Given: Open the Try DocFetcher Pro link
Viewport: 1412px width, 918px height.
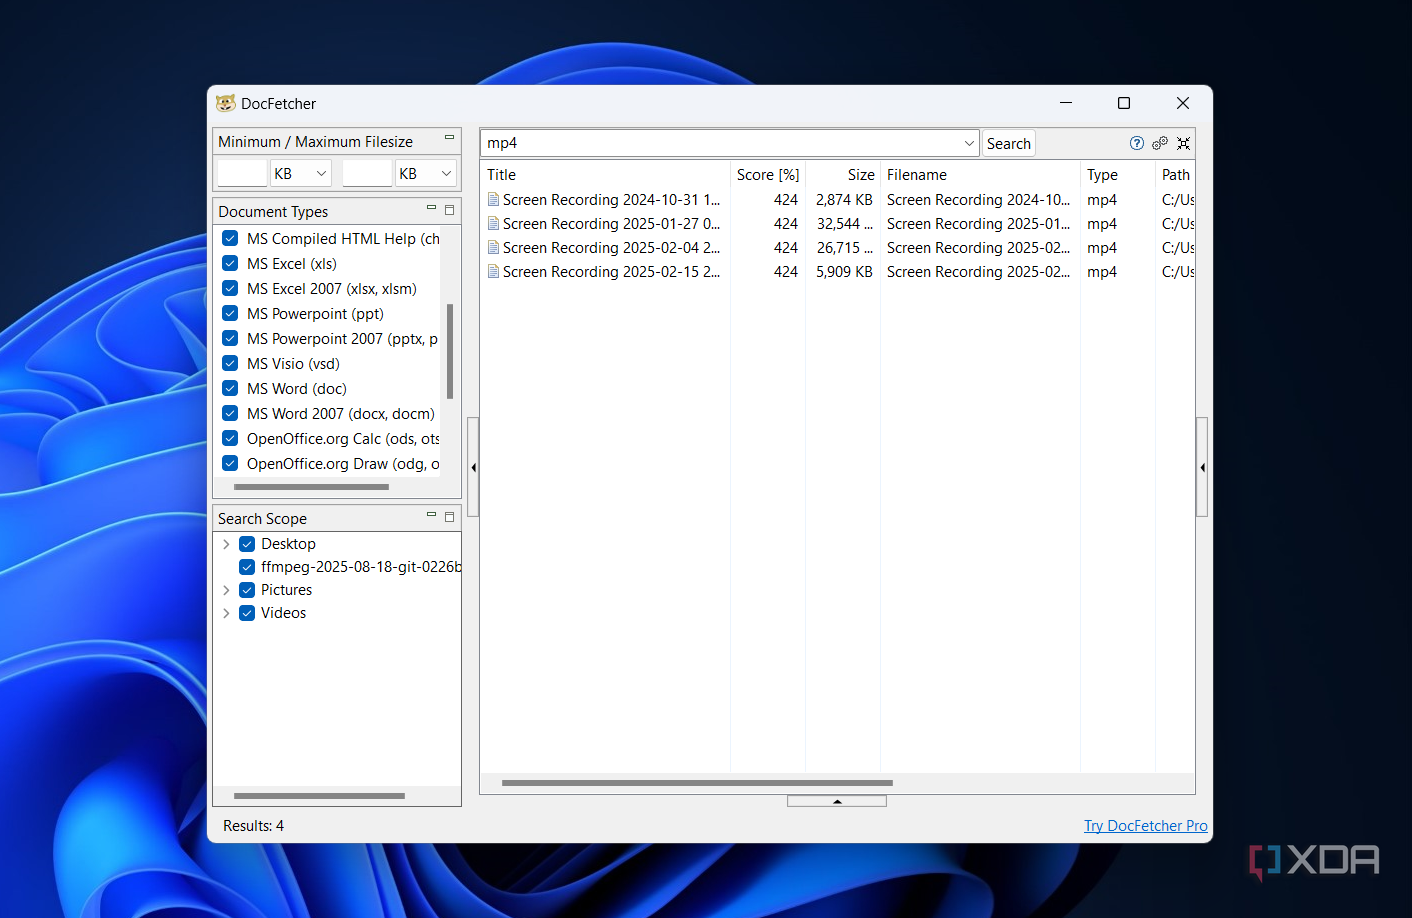Looking at the screenshot, I should tap(1145, 826).
